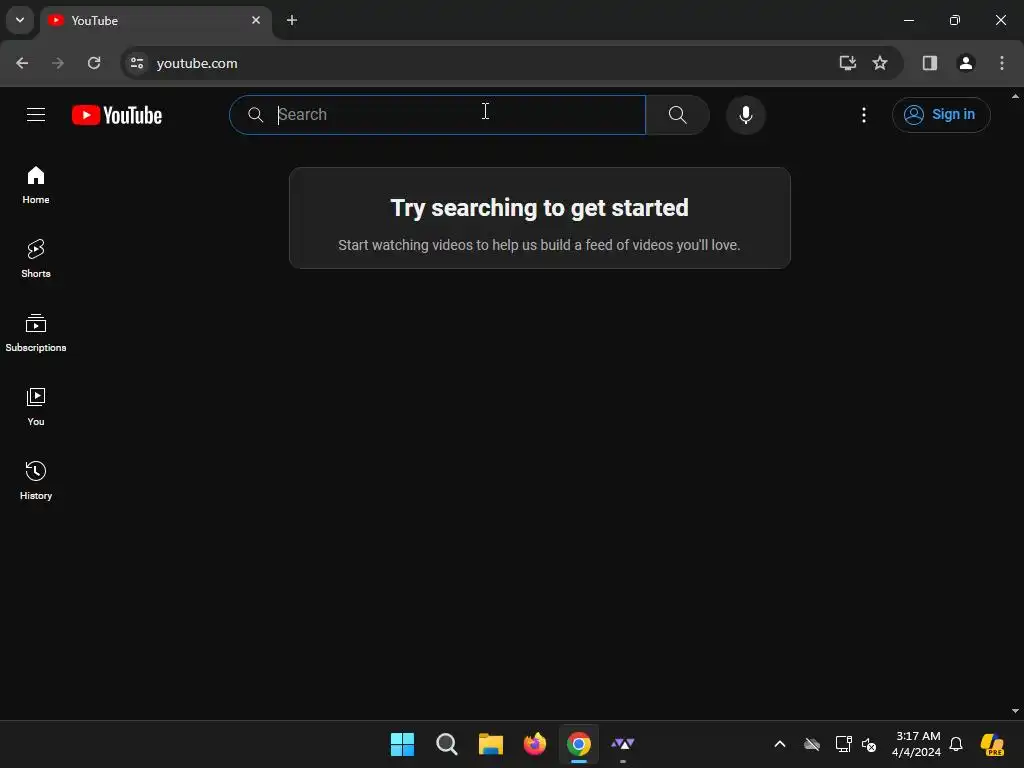Click the page scrollbar down arrow
Viewport: 1024px width, 768px height.
click(1015, 711)
